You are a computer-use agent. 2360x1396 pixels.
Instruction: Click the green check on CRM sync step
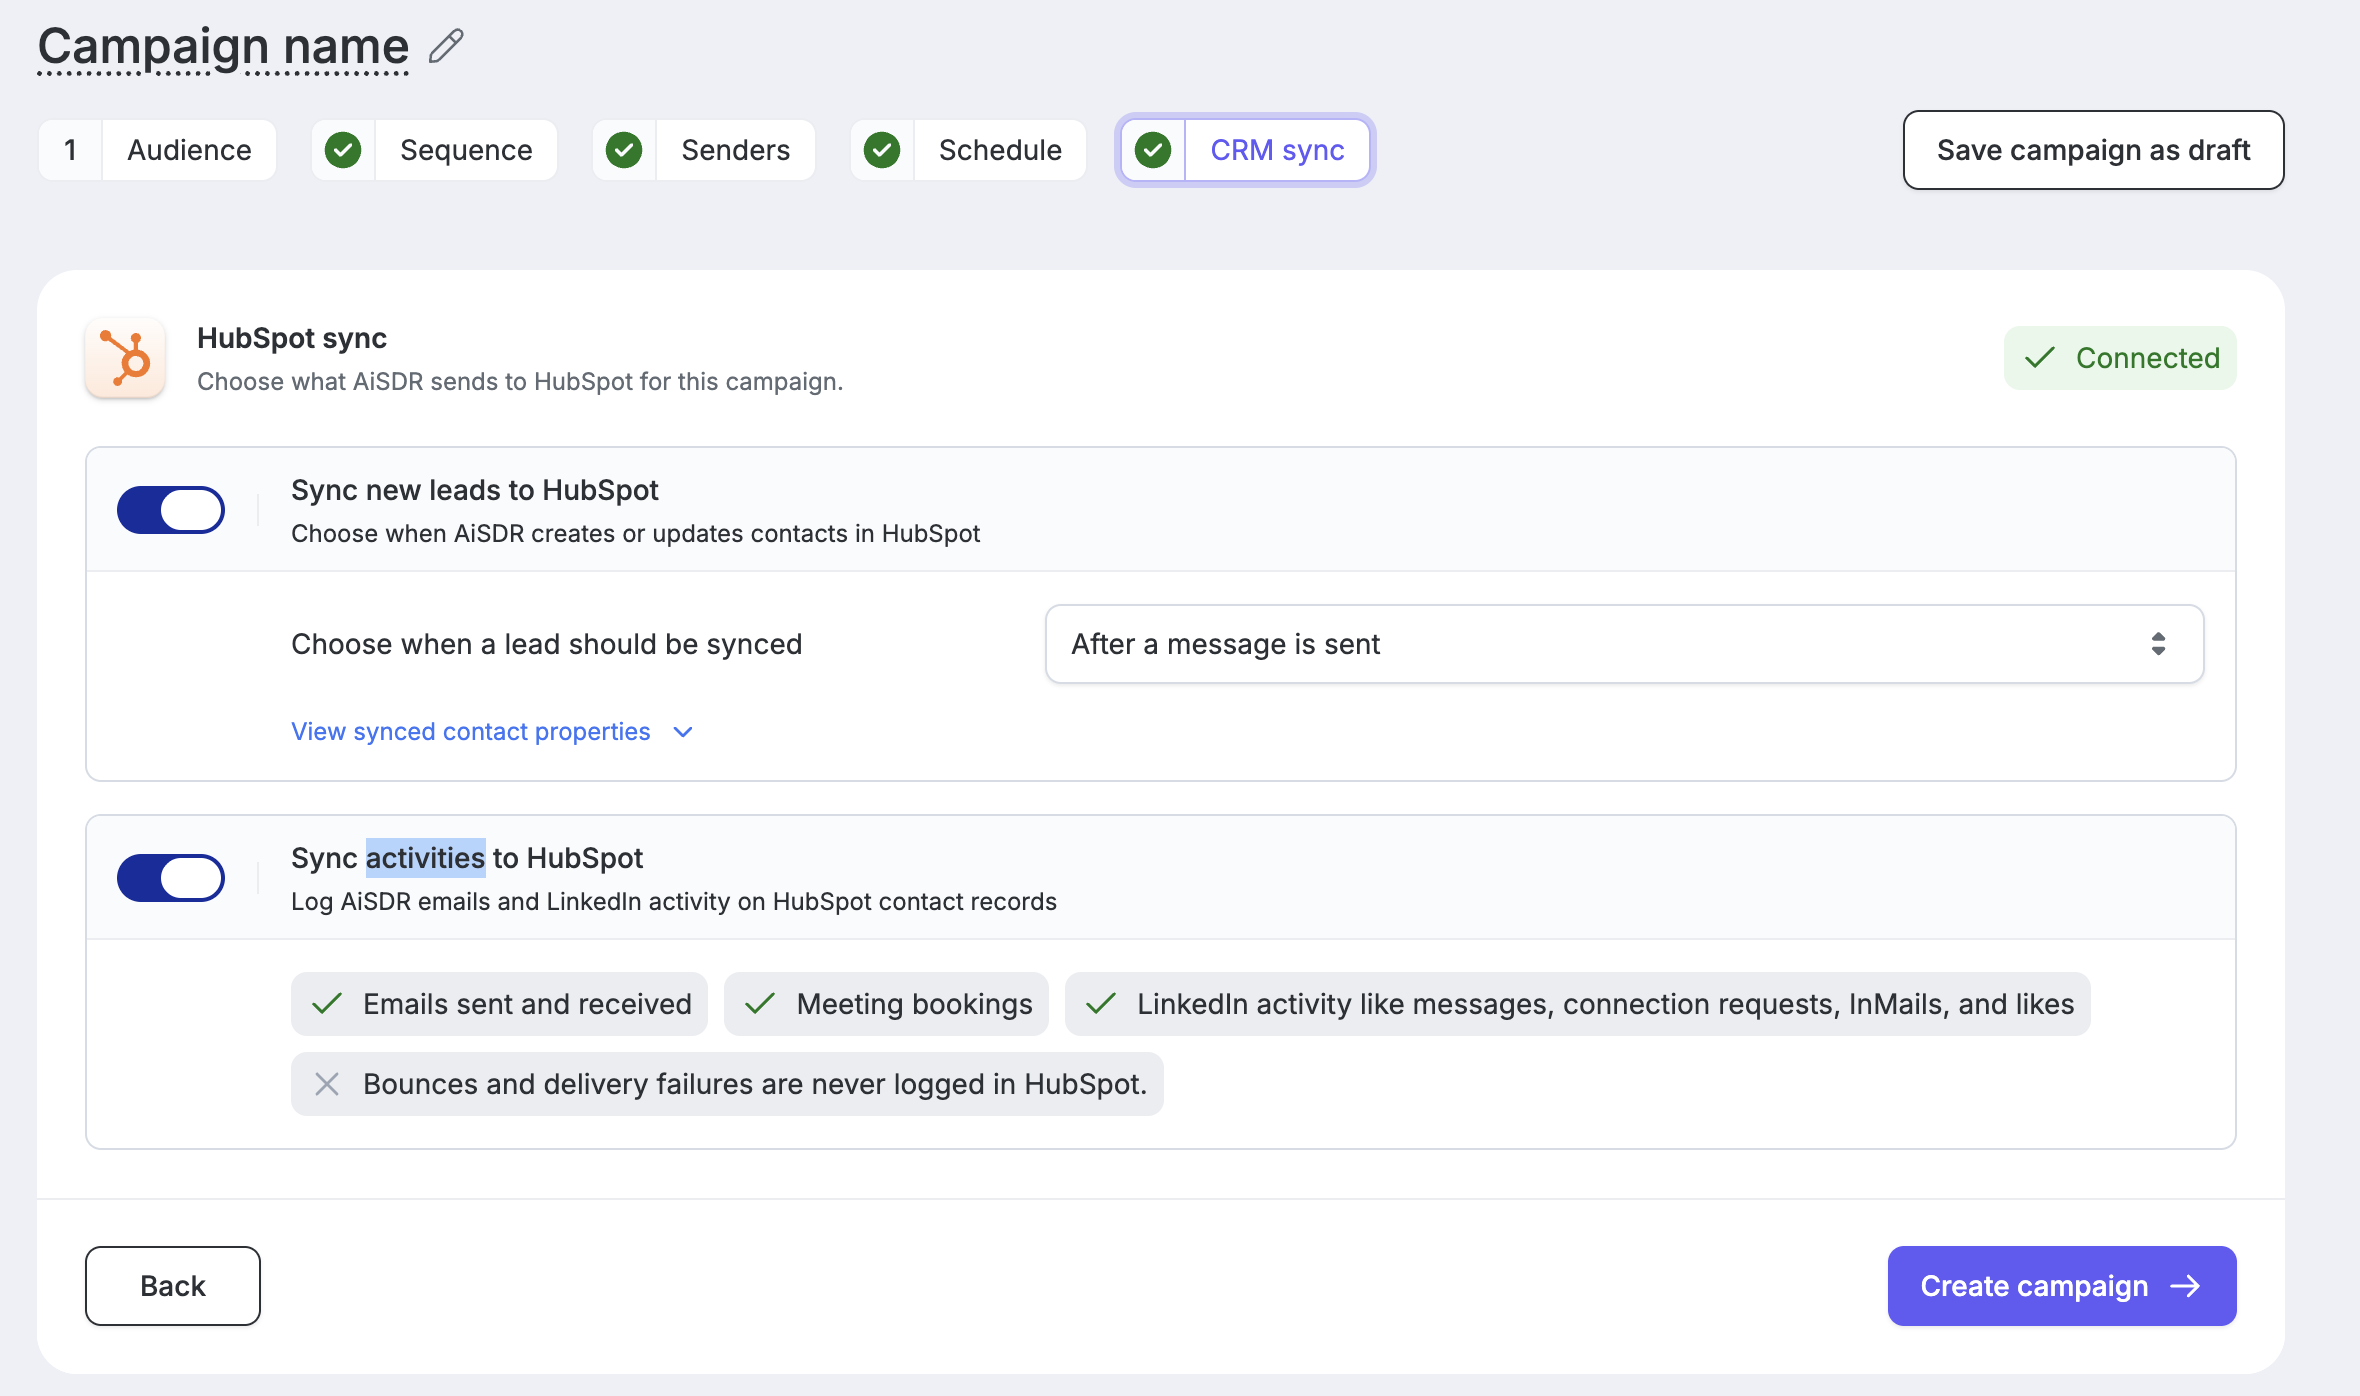point(1153,150)
